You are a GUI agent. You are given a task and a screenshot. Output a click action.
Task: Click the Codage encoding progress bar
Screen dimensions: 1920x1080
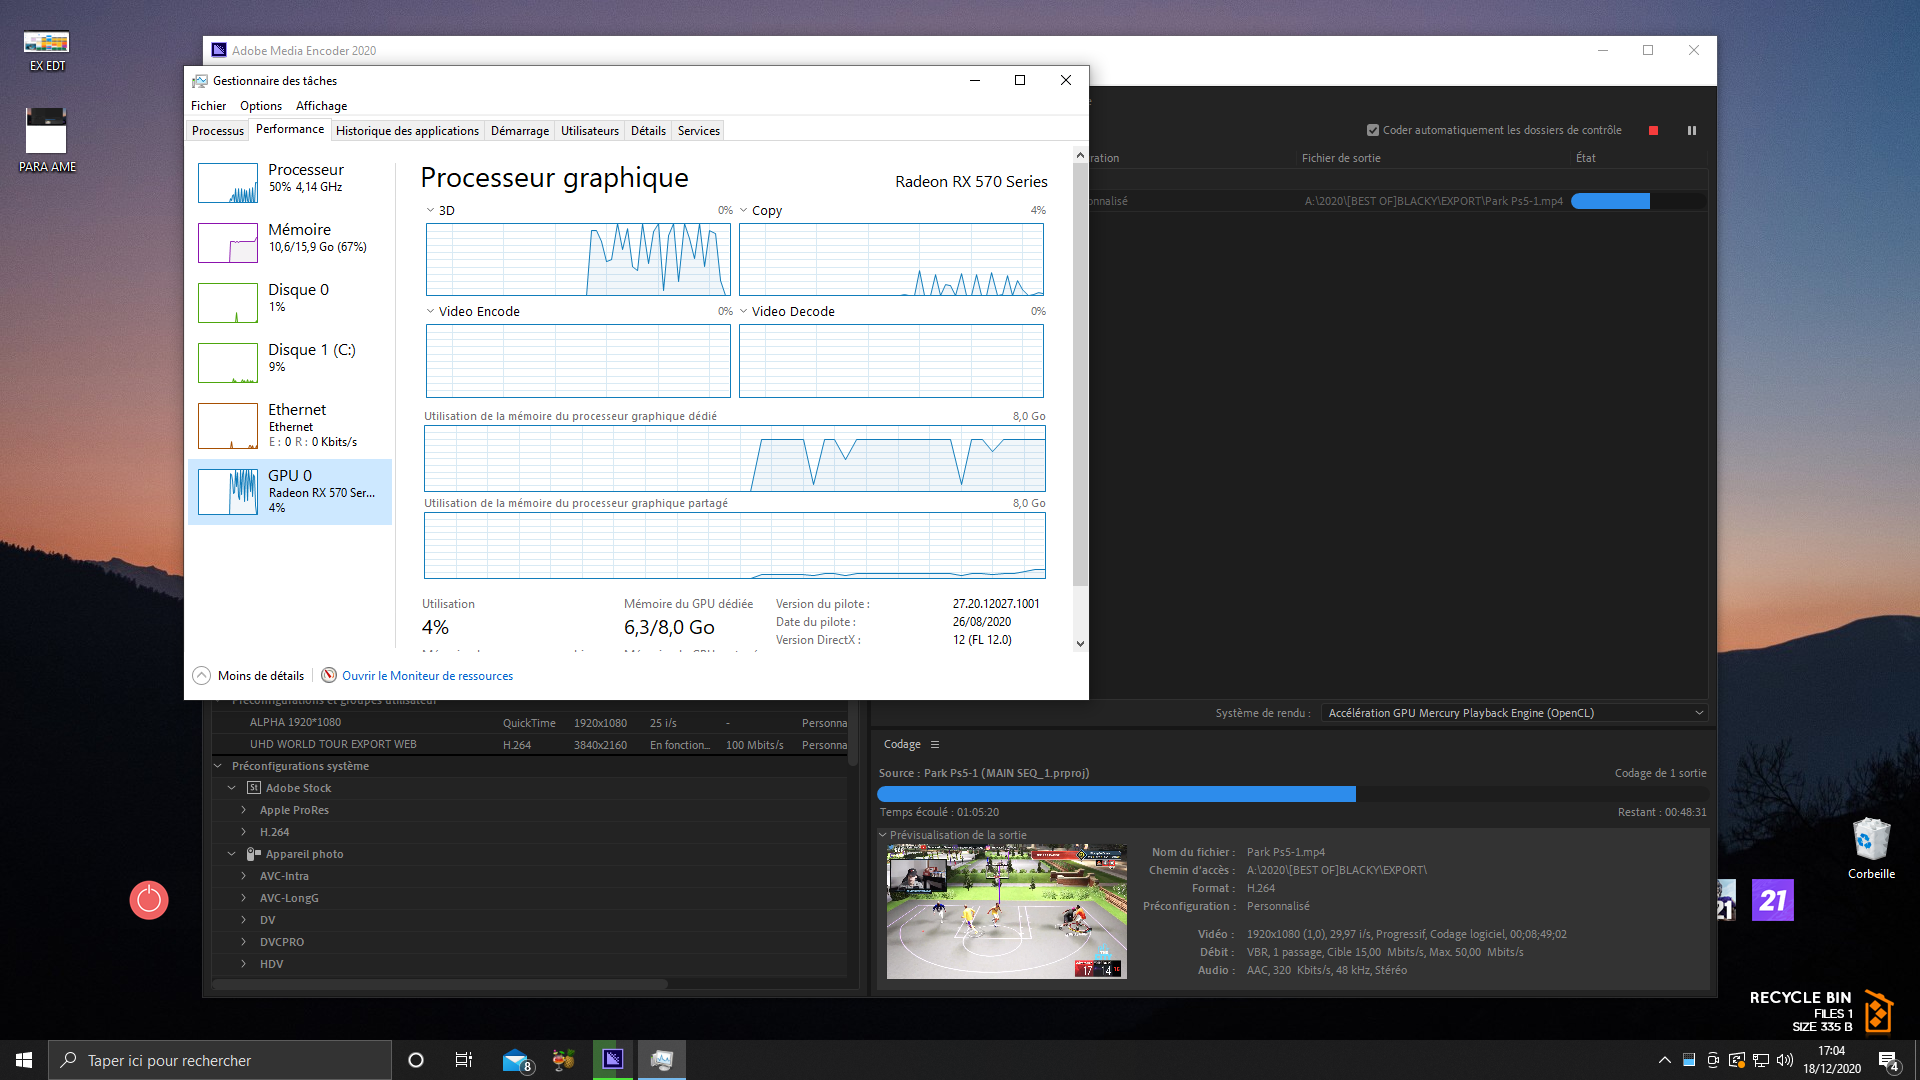[x=1292, y=794]
